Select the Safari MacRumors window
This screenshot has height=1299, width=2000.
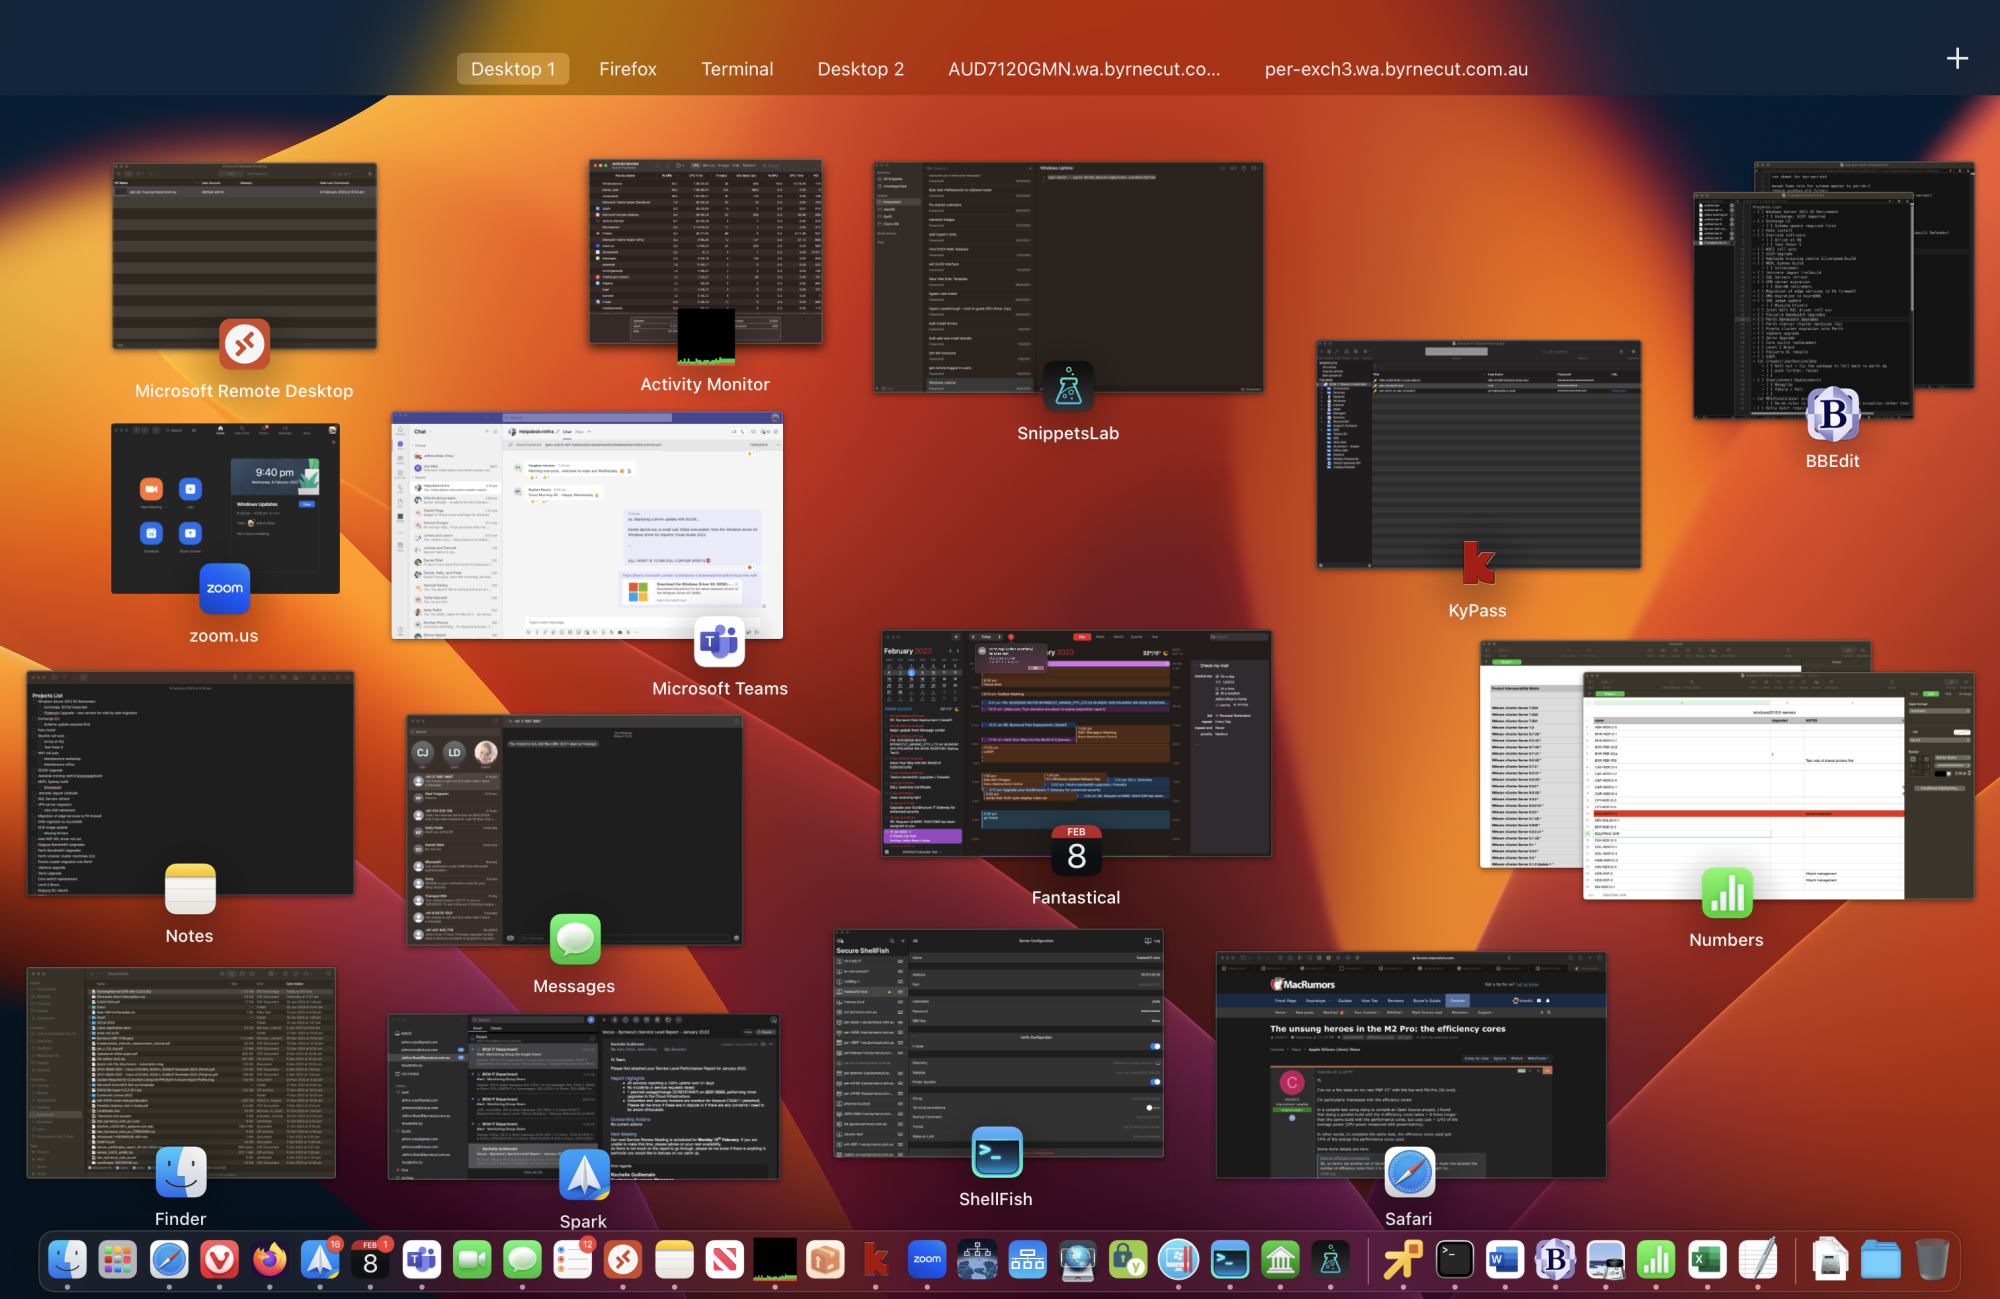pyautogui.click(x=1410, y=1065)
